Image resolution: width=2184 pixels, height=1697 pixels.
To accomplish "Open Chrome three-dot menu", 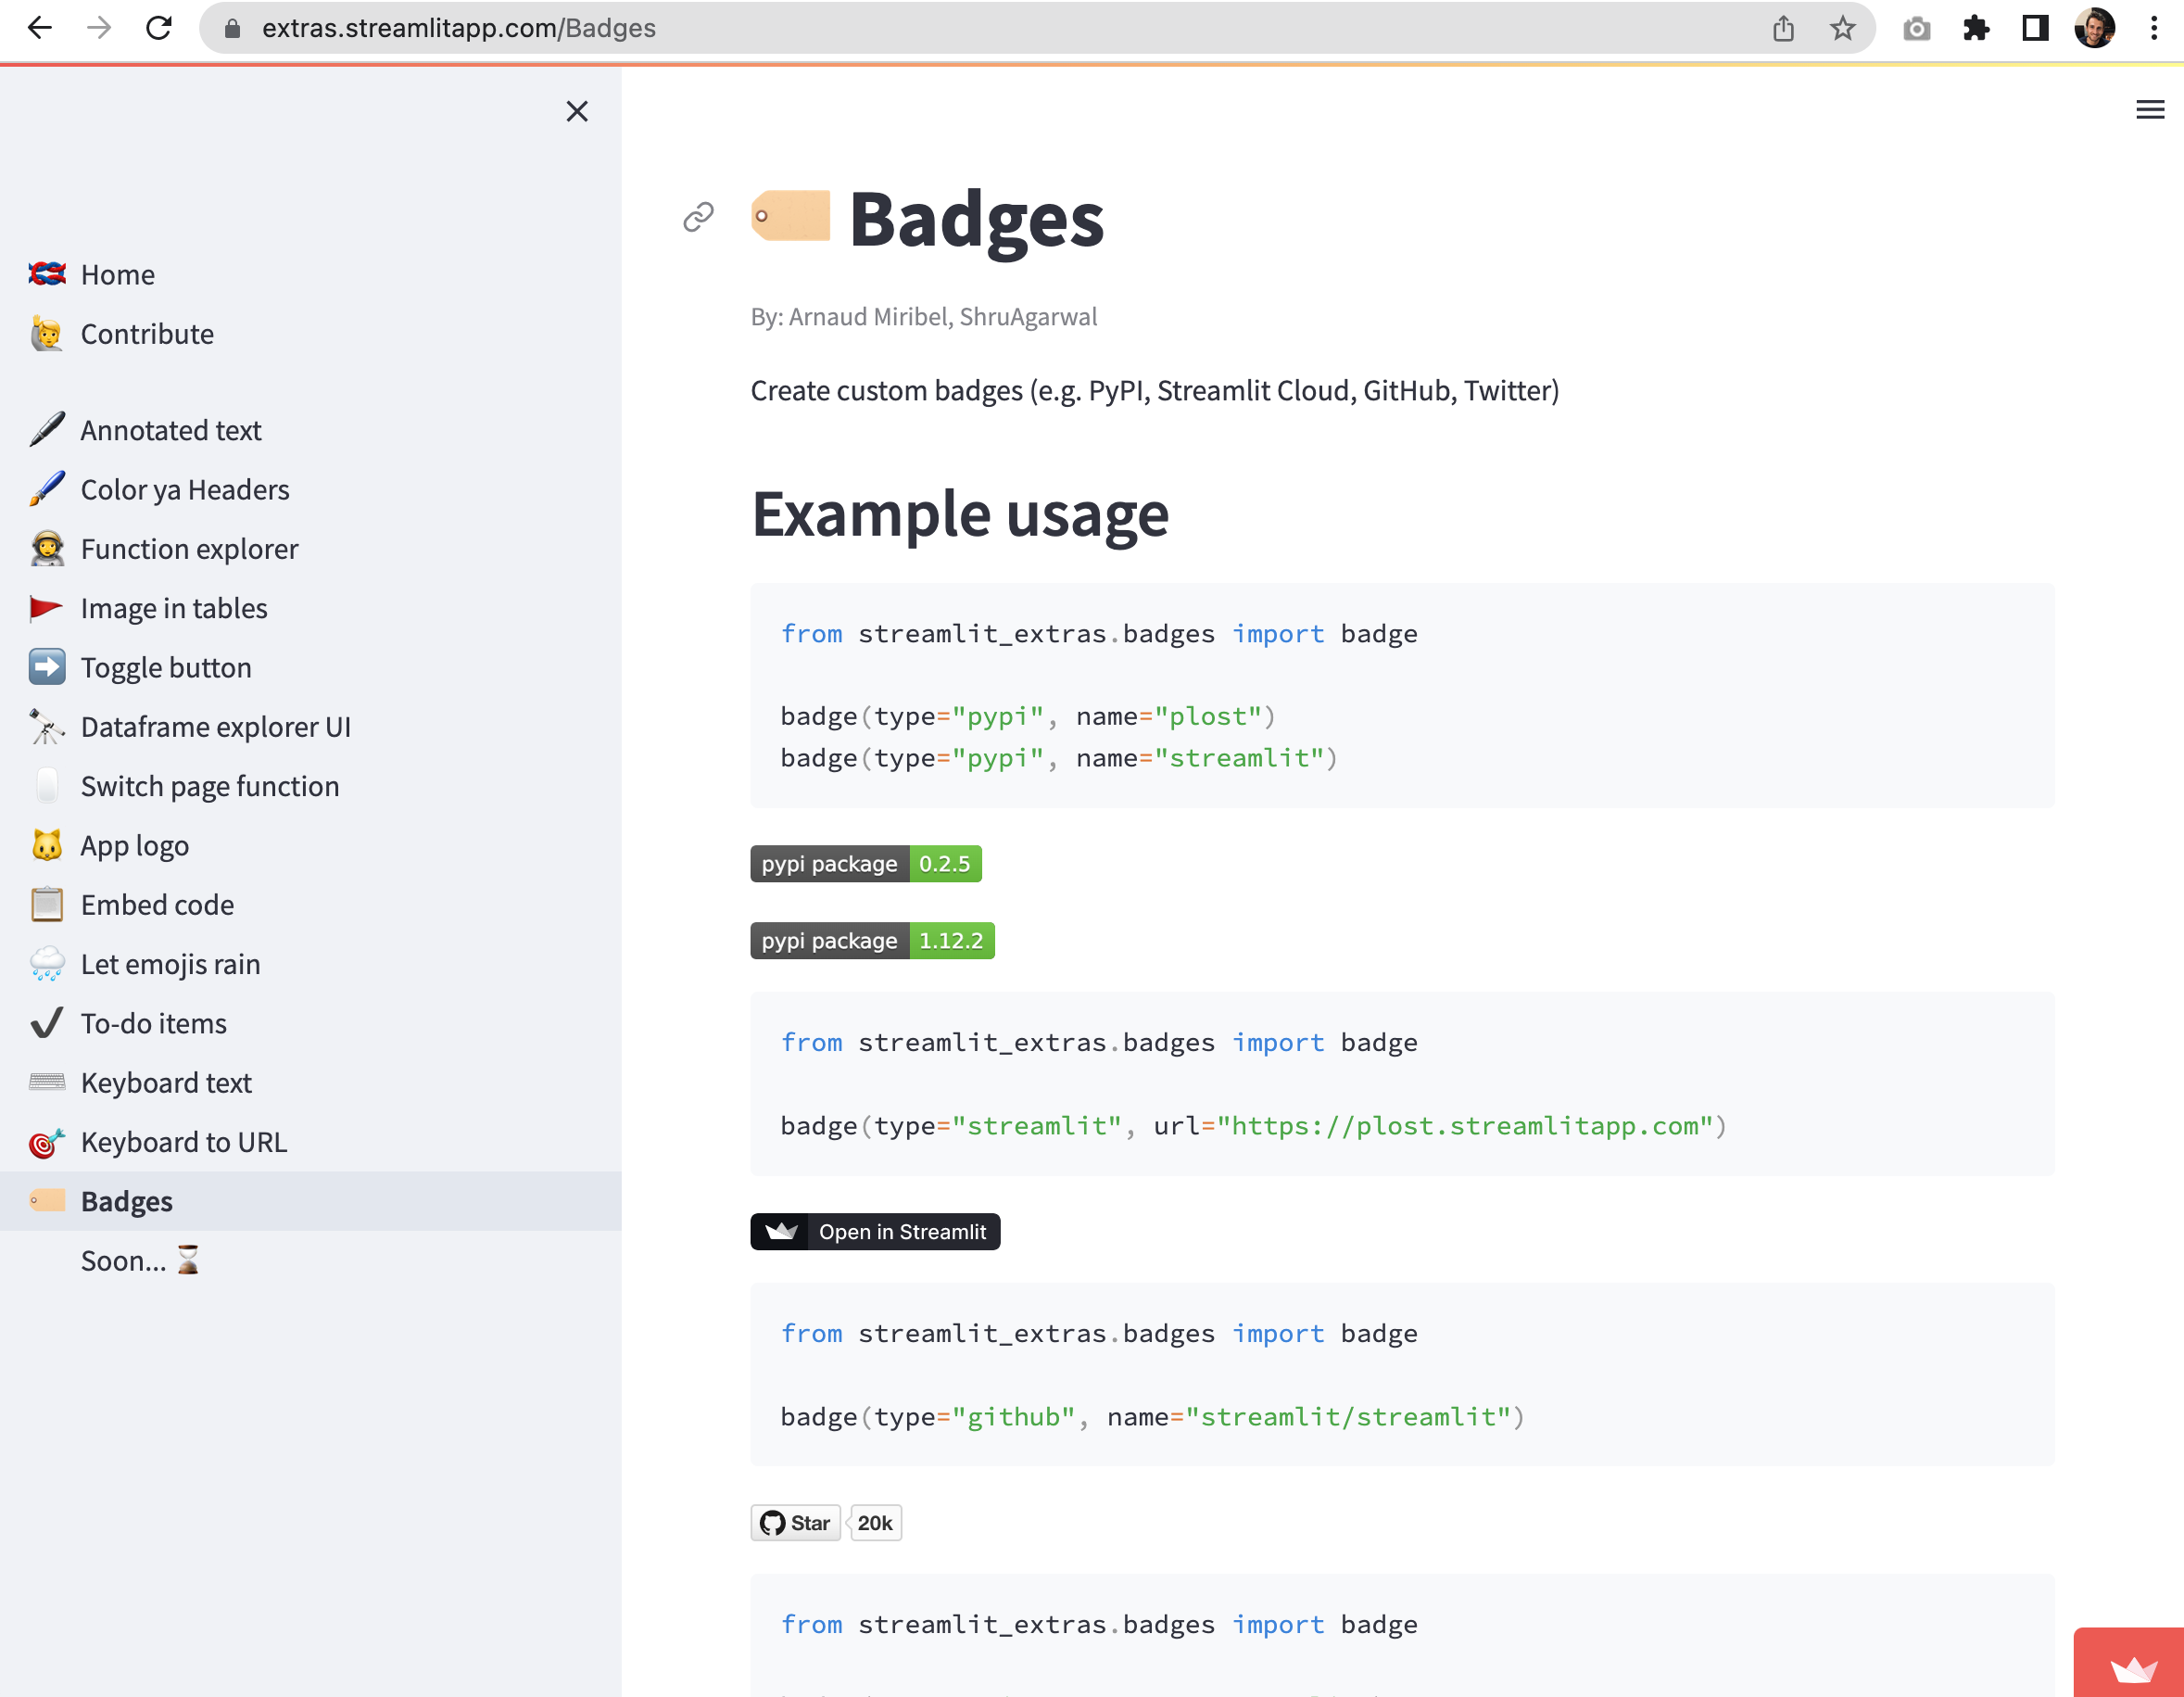I will tap(2153, 28).
